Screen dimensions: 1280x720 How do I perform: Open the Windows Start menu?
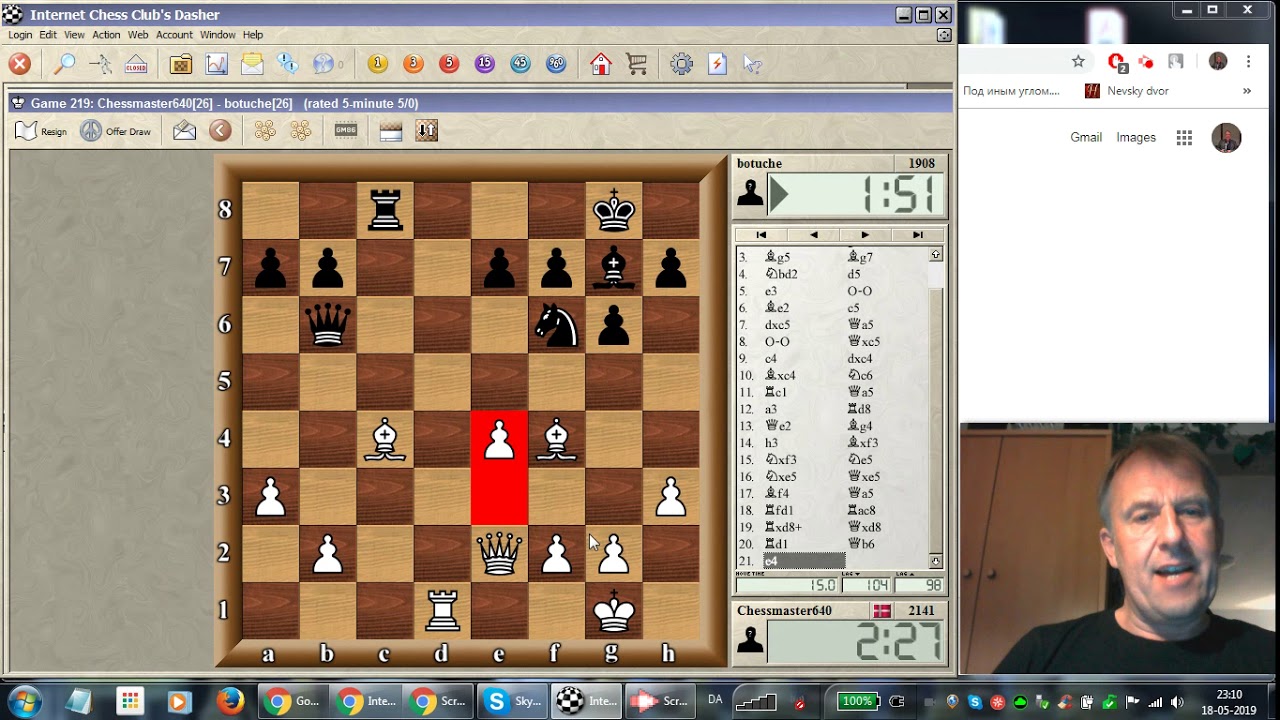(25, 701)
